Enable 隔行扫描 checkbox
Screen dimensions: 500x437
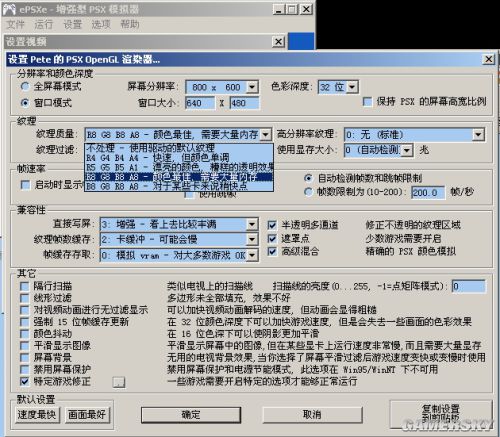point(24,286)
